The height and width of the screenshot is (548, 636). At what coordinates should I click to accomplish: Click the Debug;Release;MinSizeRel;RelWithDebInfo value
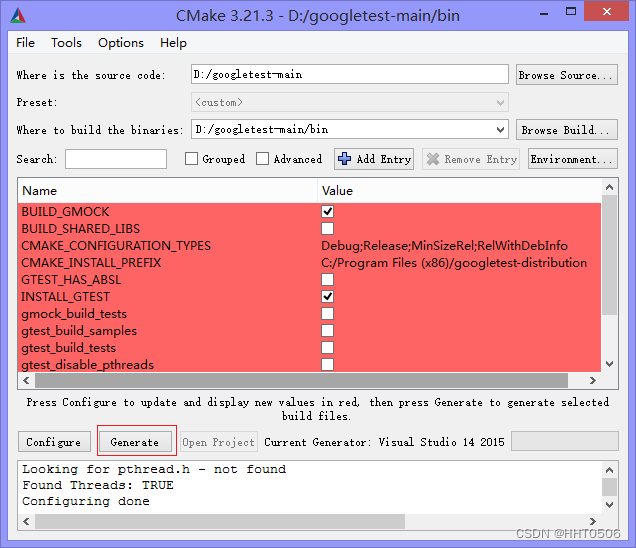(x=445, y=246)
